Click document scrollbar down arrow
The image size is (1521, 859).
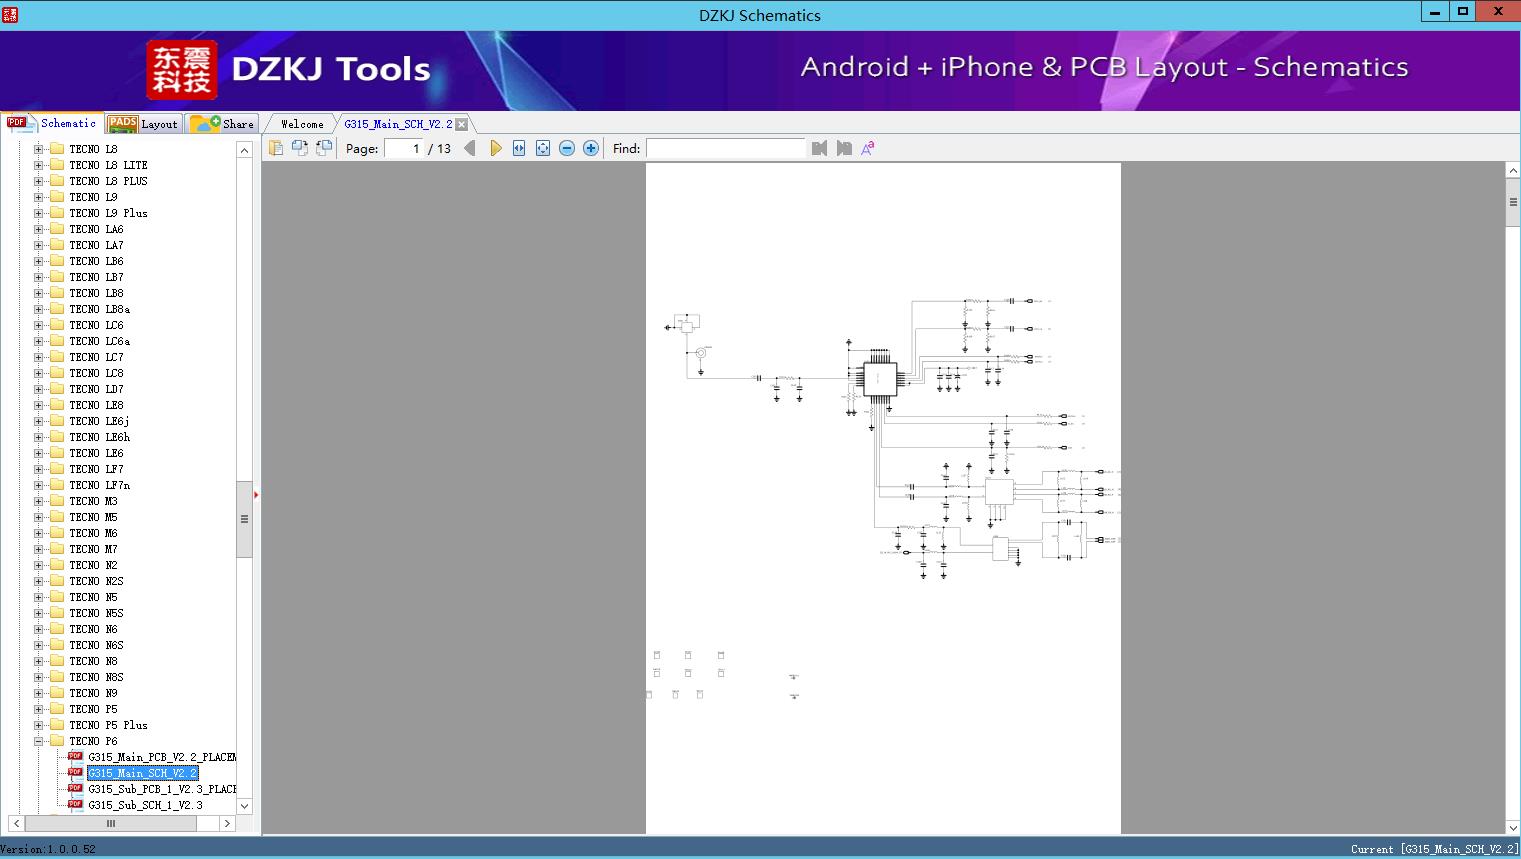[x=1513, y=827]
